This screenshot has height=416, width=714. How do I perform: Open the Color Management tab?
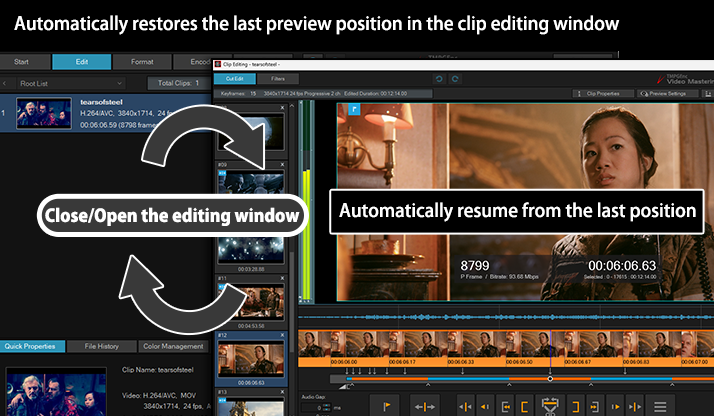[173, 346]
